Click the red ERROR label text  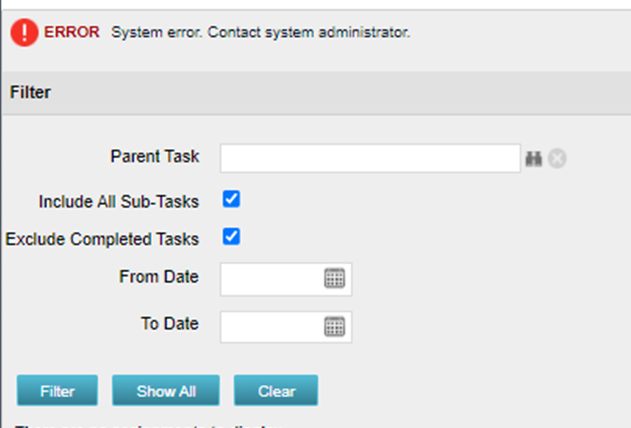(72, 32)
